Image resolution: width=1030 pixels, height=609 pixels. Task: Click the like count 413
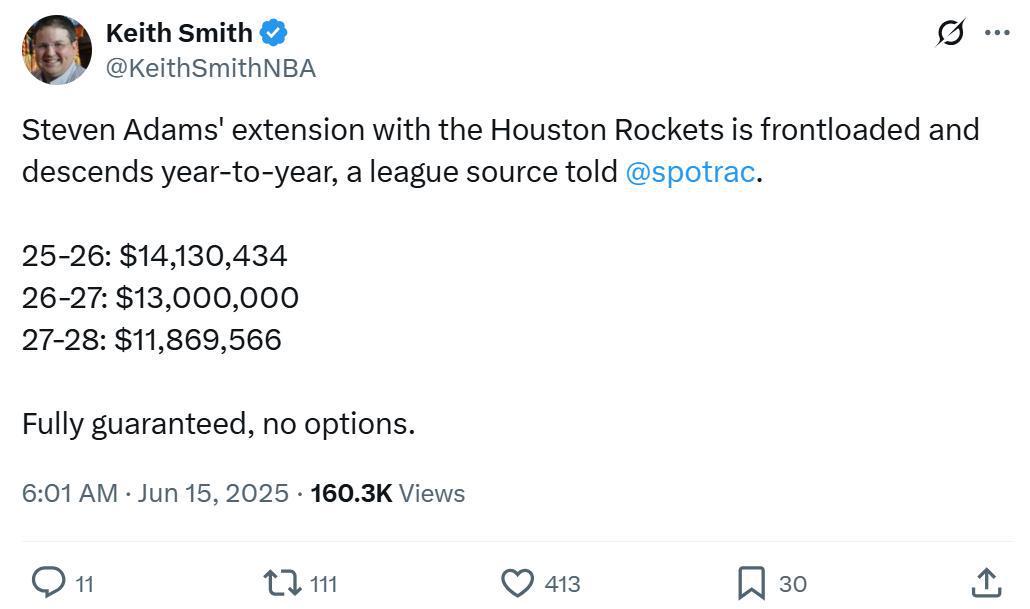562,584
